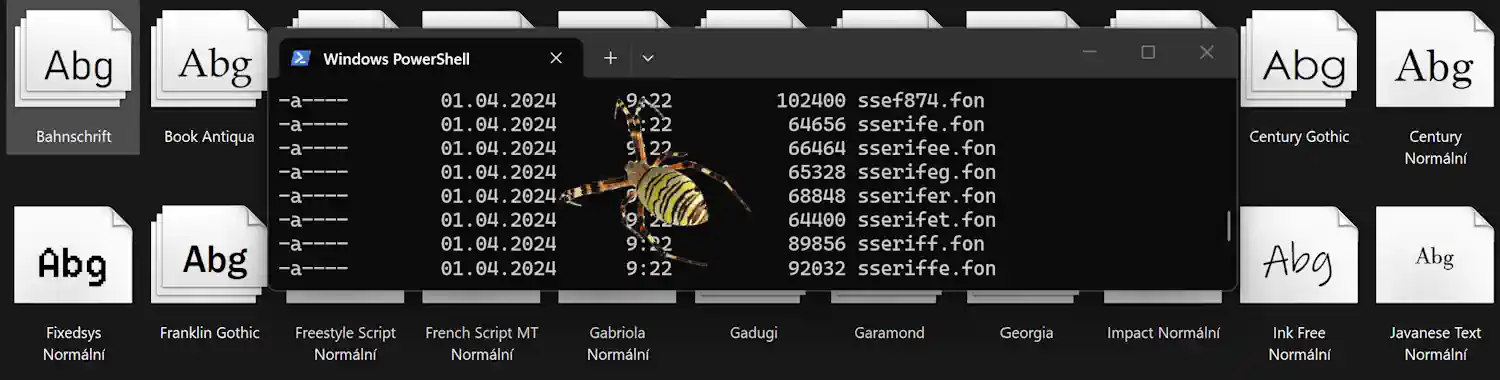This screenshot has width=1500, height=380.
Task: Expand the new tab profile dropdown
Action: click(648, 58)
